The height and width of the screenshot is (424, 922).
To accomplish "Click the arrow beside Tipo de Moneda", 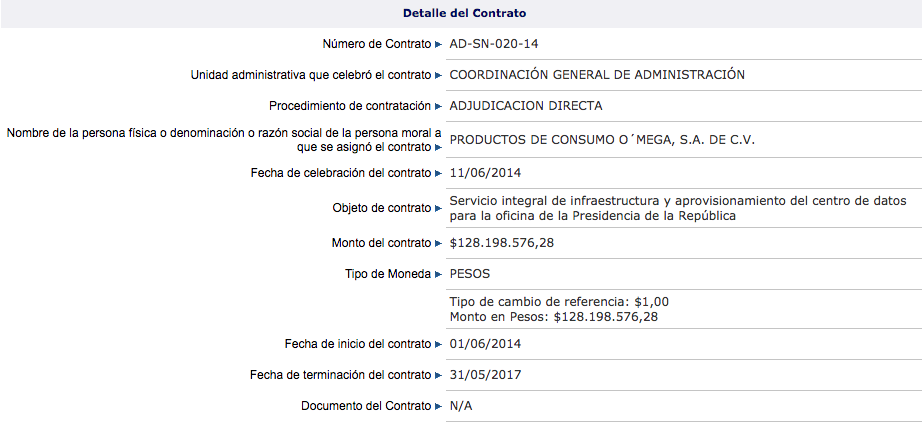I will (438, 274).
